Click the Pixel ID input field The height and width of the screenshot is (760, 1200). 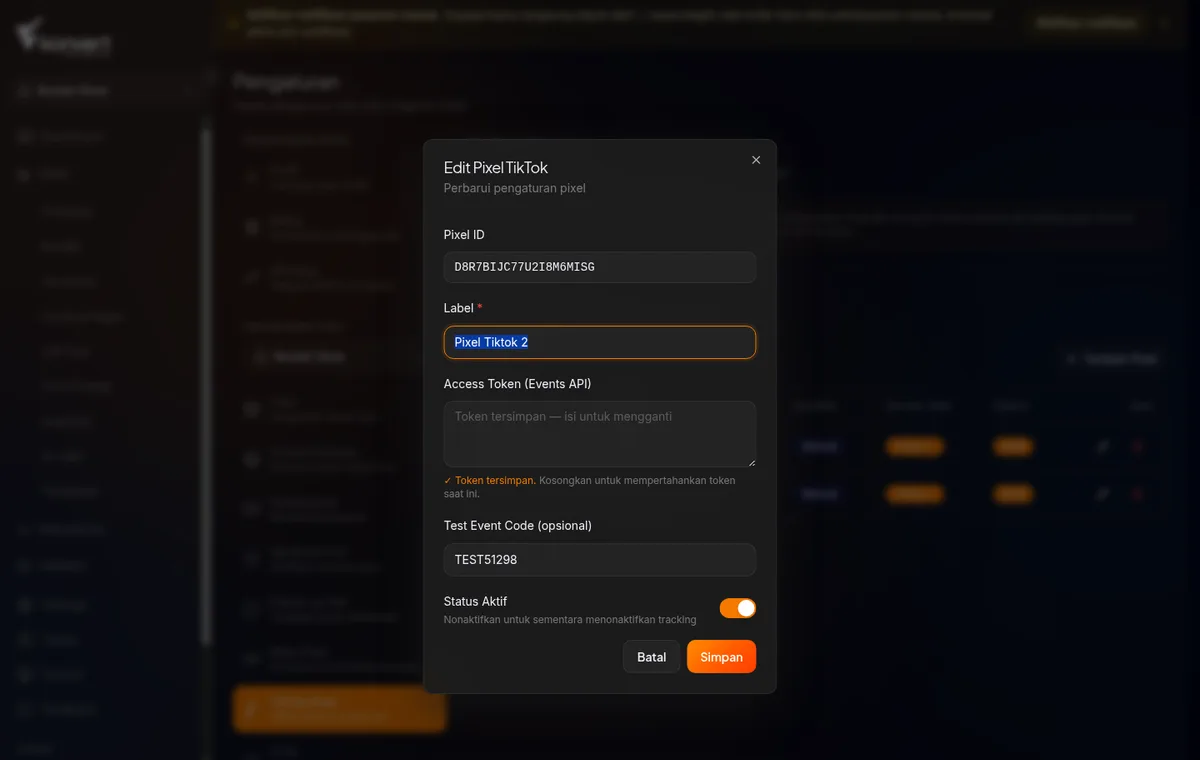600,267
